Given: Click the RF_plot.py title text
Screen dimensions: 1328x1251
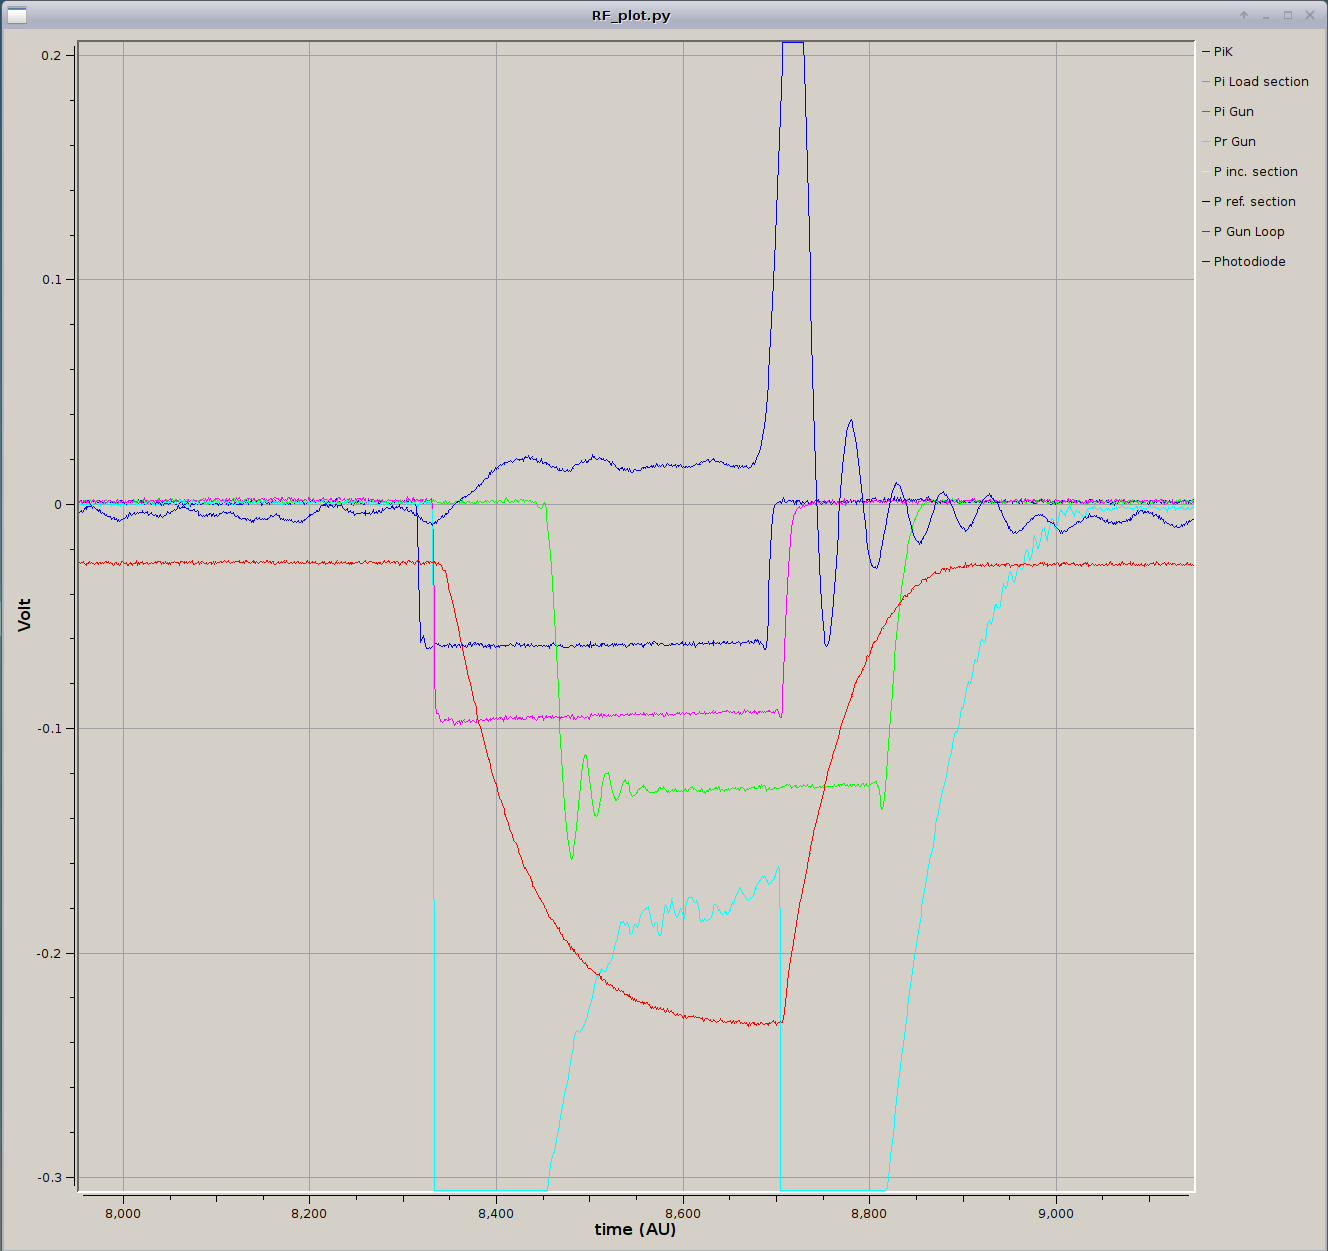Looking at the screenshot, I should pos(631,15).
